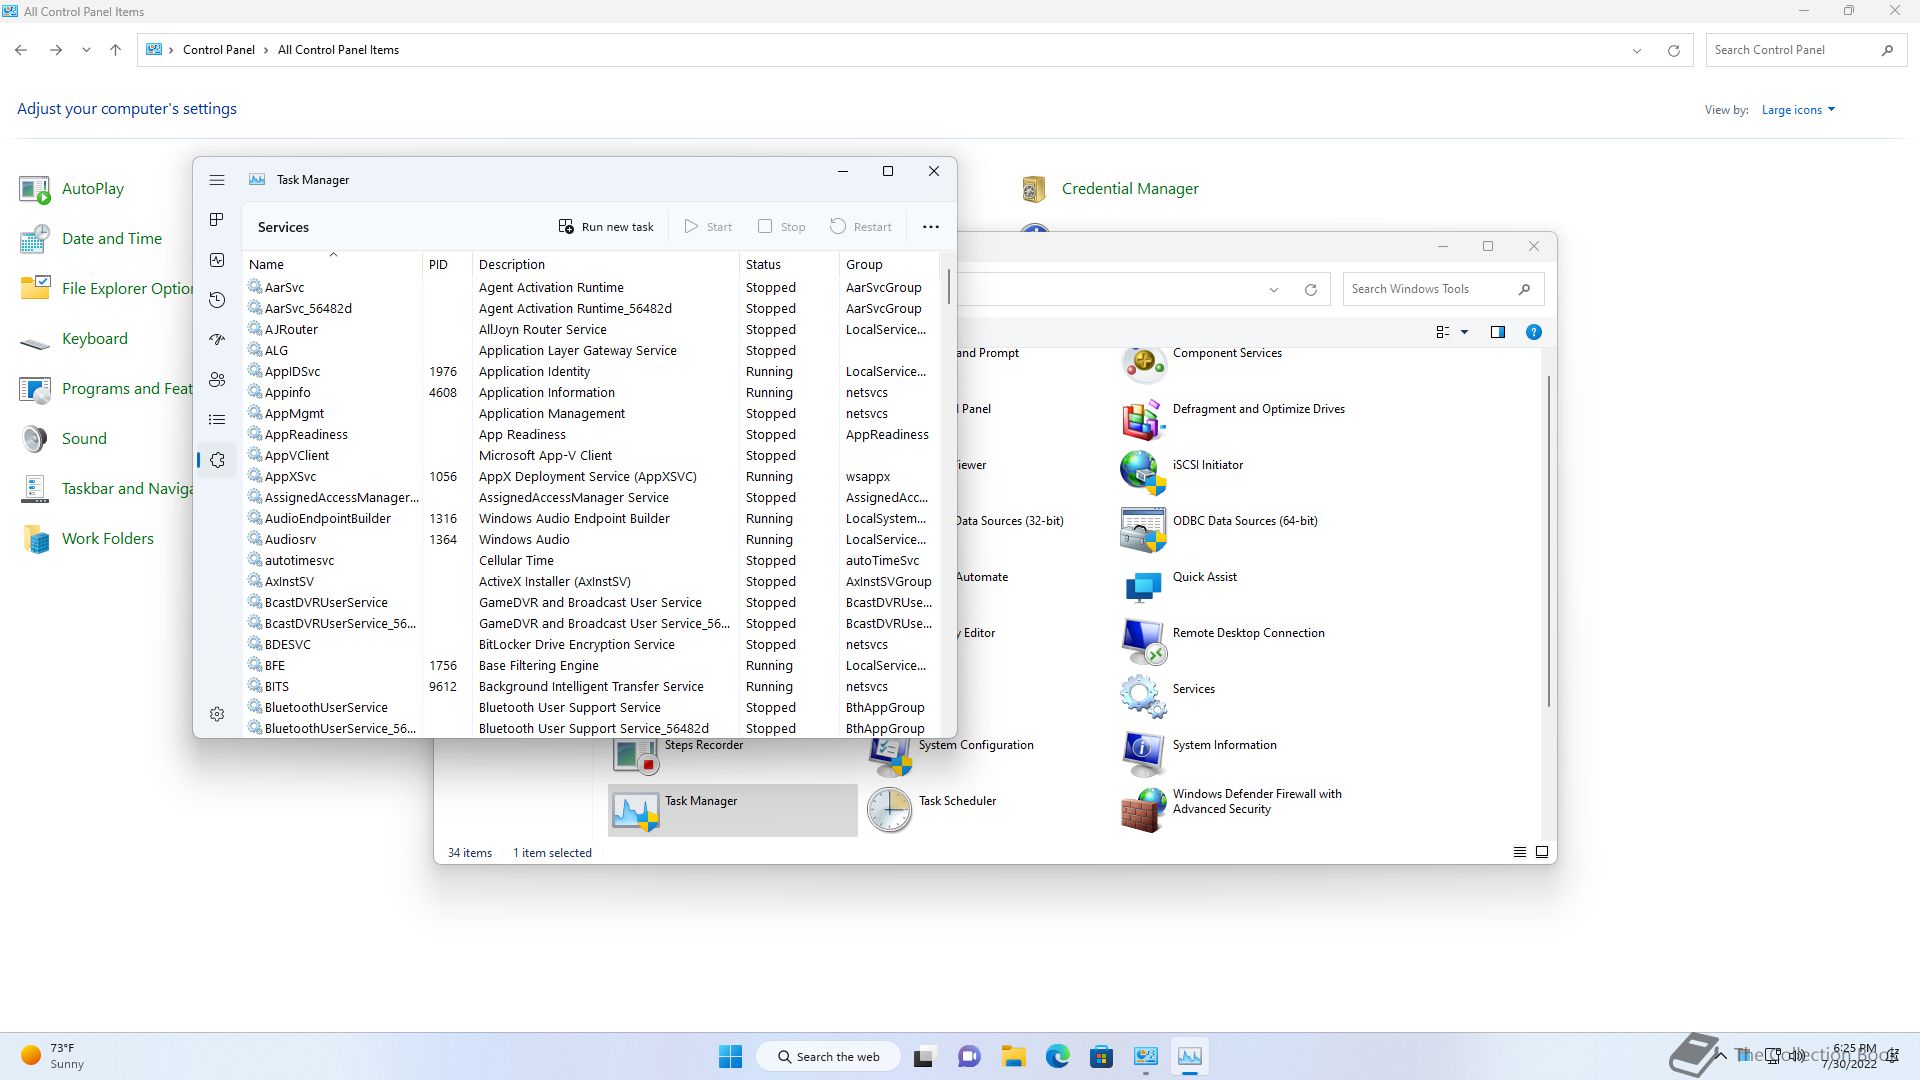Select the AJRouter service row

(592, 329)
